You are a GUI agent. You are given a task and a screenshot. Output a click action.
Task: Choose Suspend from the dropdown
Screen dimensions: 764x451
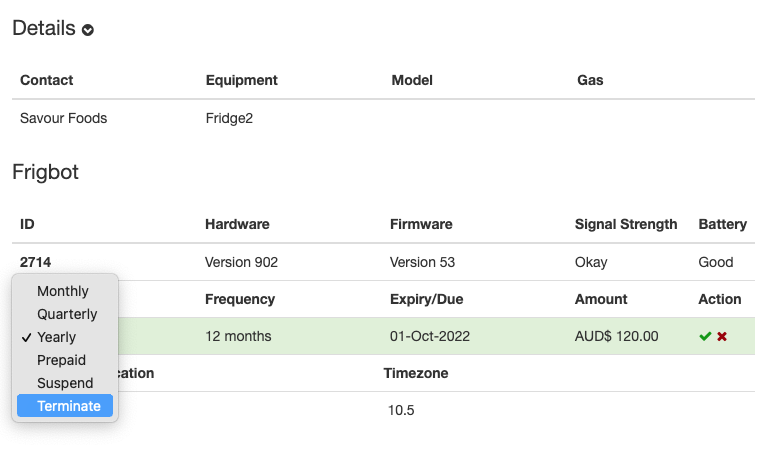coord(65,383)
